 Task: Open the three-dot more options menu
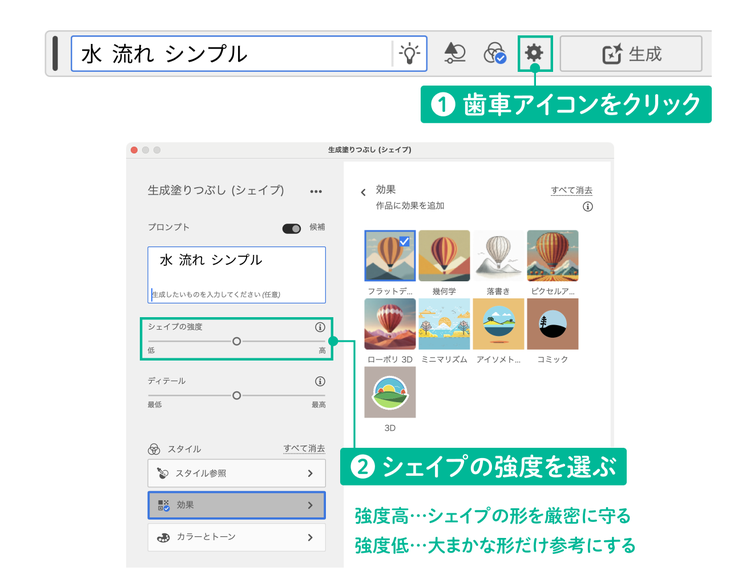[316, 191]
